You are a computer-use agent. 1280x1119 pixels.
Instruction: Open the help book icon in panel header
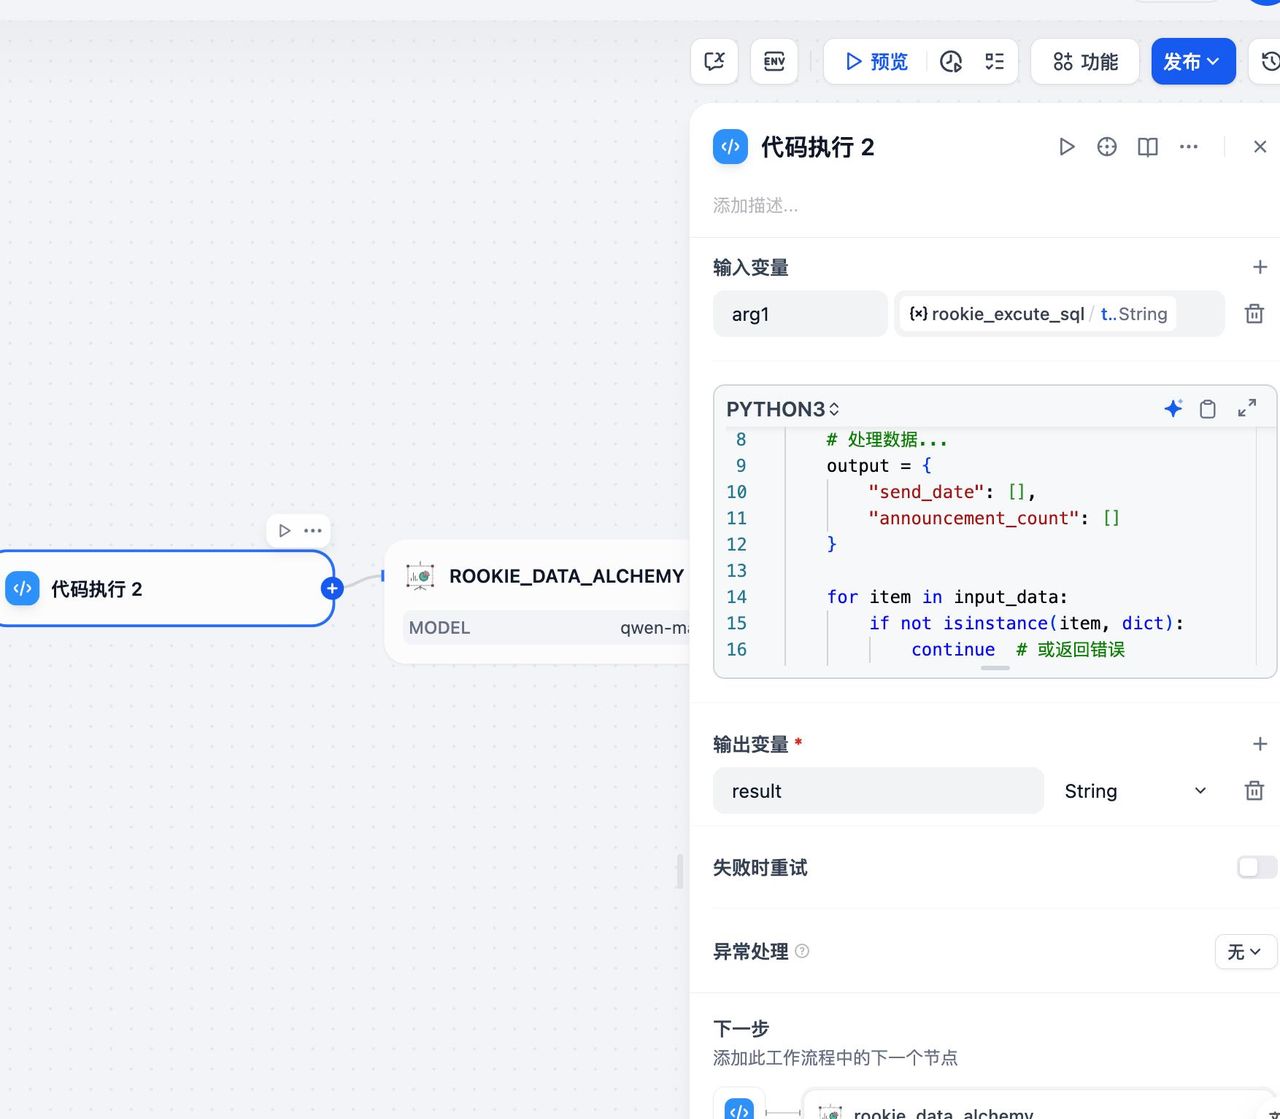(1147, 147)
